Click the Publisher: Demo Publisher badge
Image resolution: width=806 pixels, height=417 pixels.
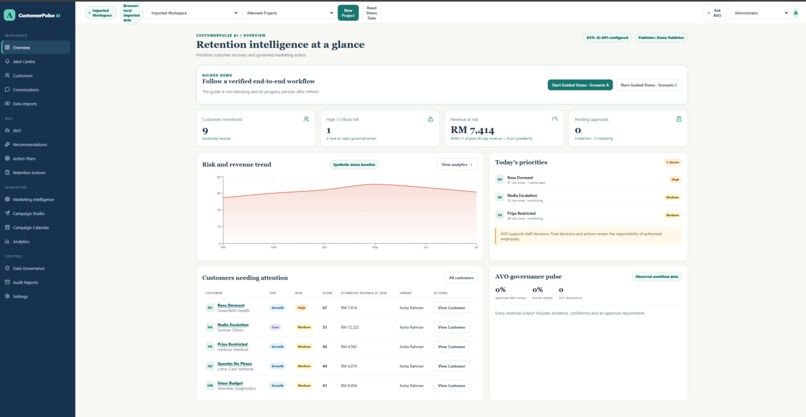661,38
